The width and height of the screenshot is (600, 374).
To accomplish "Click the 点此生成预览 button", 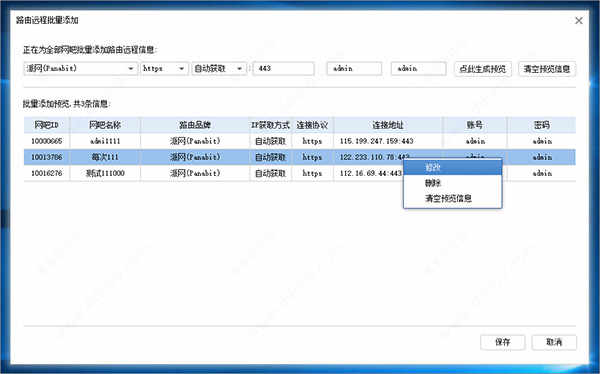I will point(483,69).
